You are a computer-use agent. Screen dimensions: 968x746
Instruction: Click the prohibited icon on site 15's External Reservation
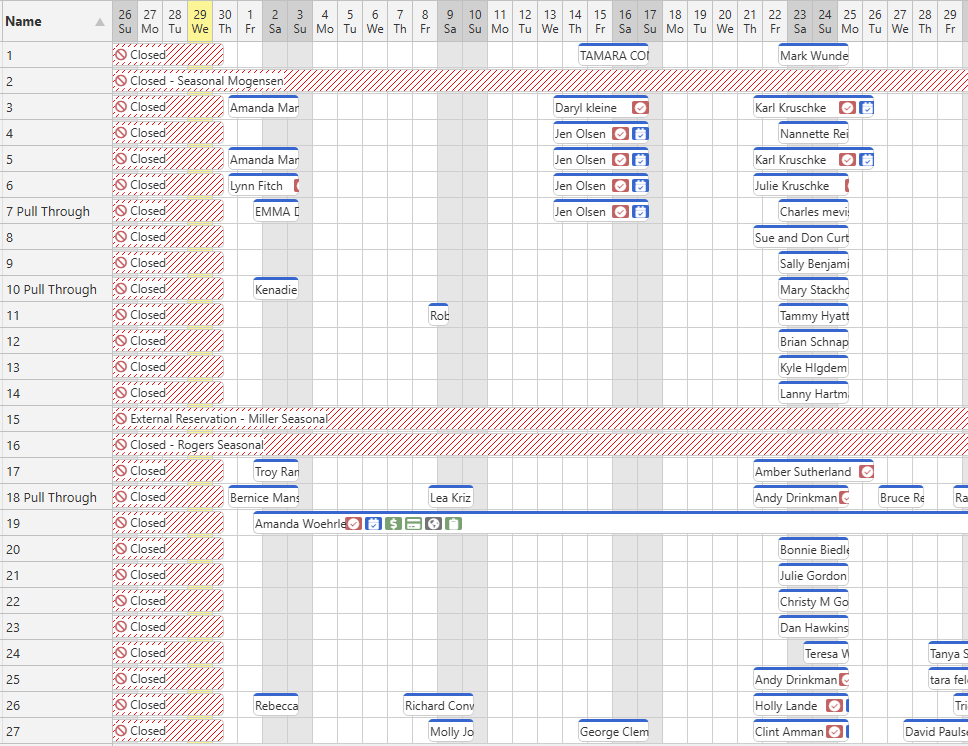point(121,419)
